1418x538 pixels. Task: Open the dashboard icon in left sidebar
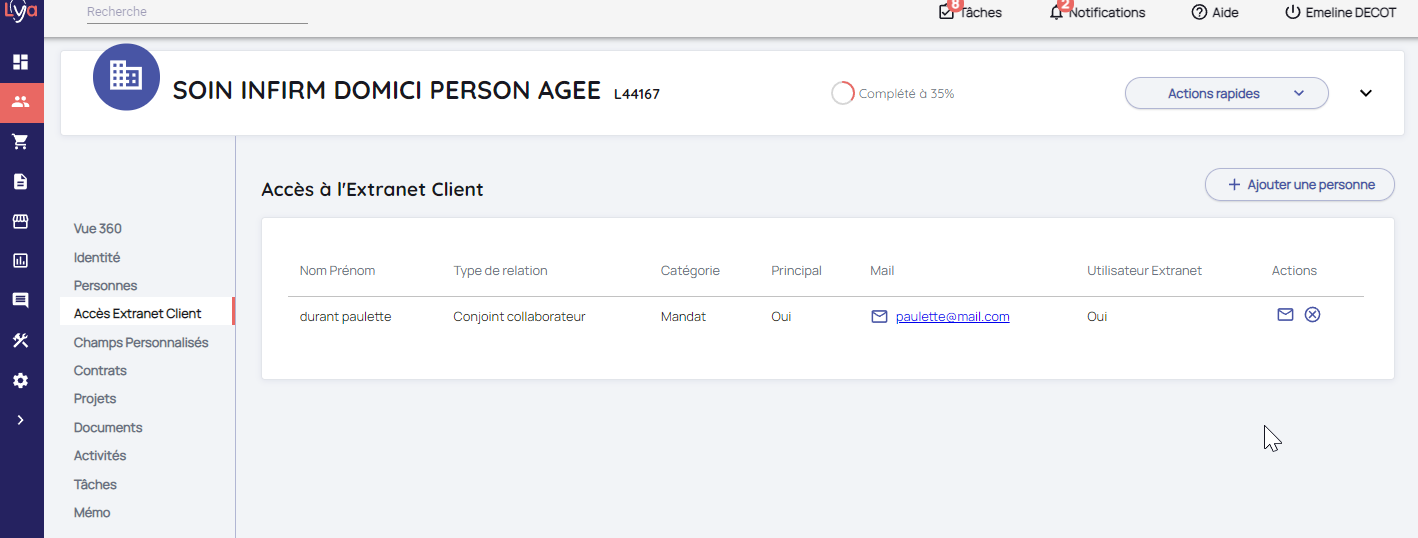20,62
